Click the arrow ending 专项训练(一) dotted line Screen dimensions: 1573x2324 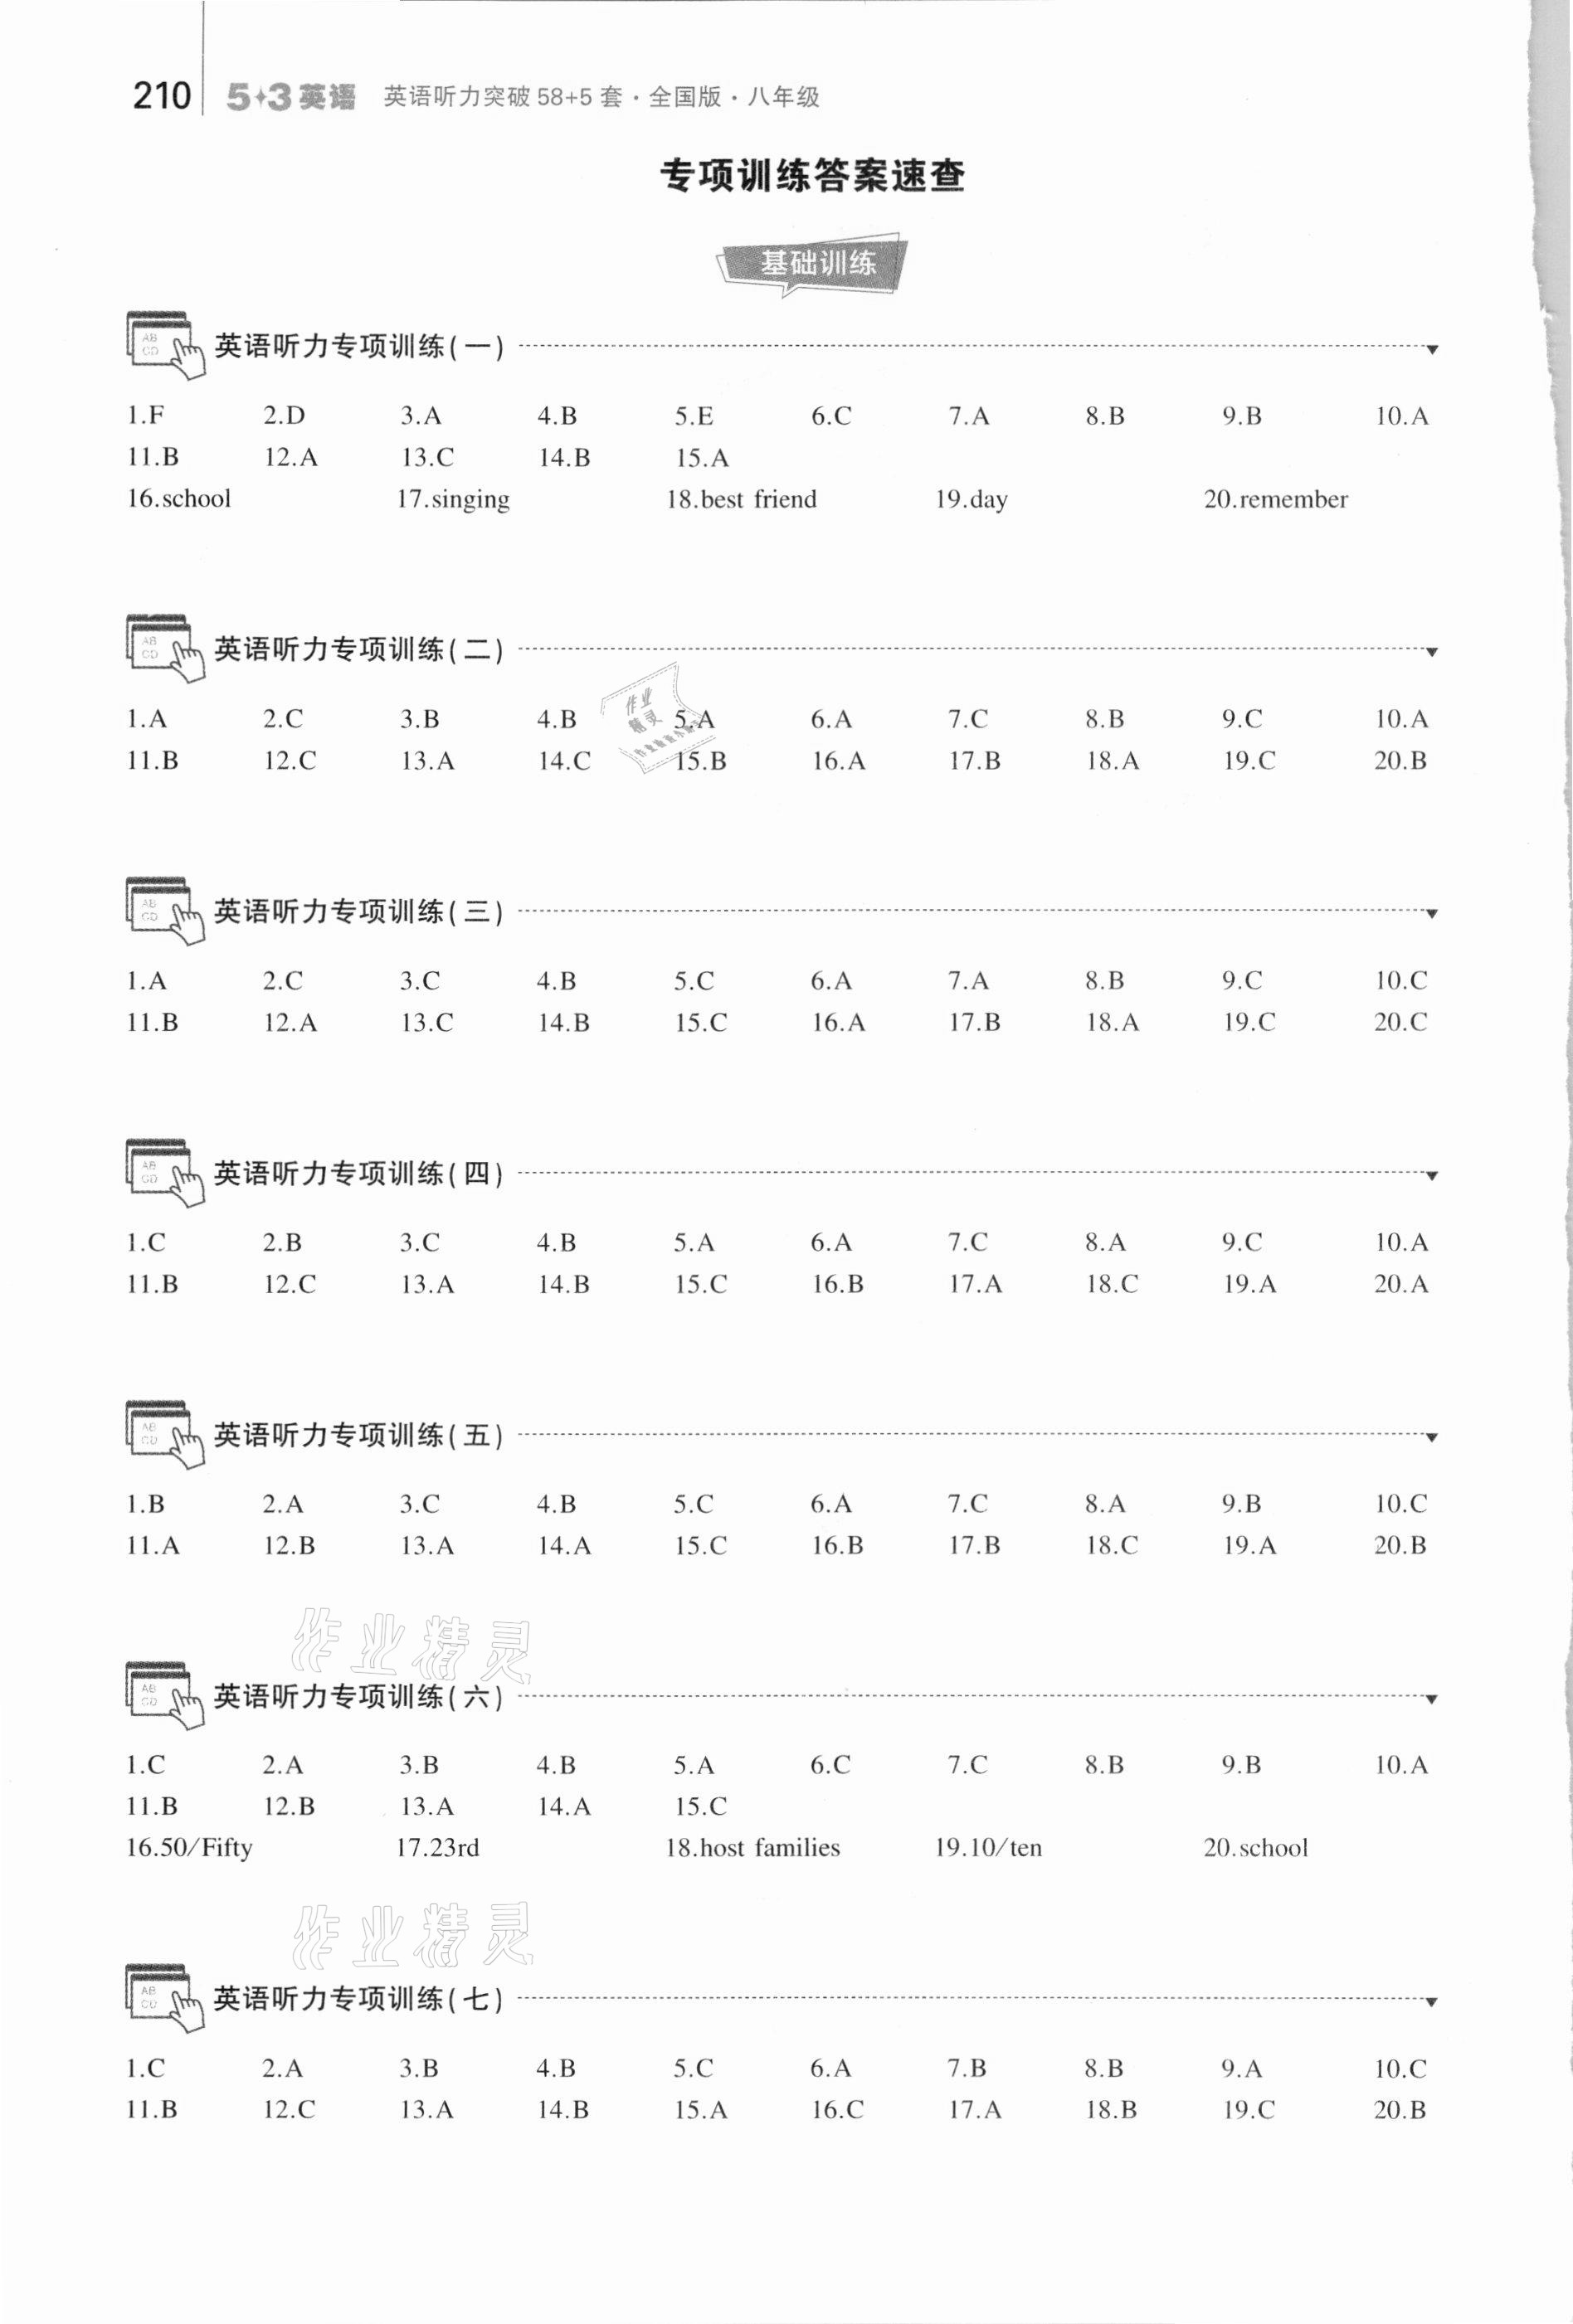[1432, 349]
